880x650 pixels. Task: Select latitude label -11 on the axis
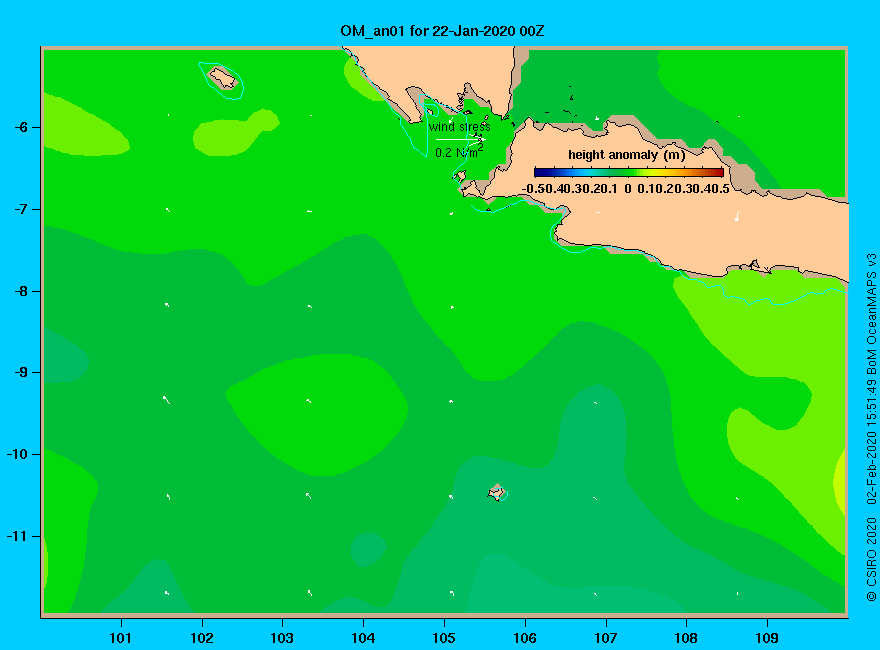click(17, 536)
